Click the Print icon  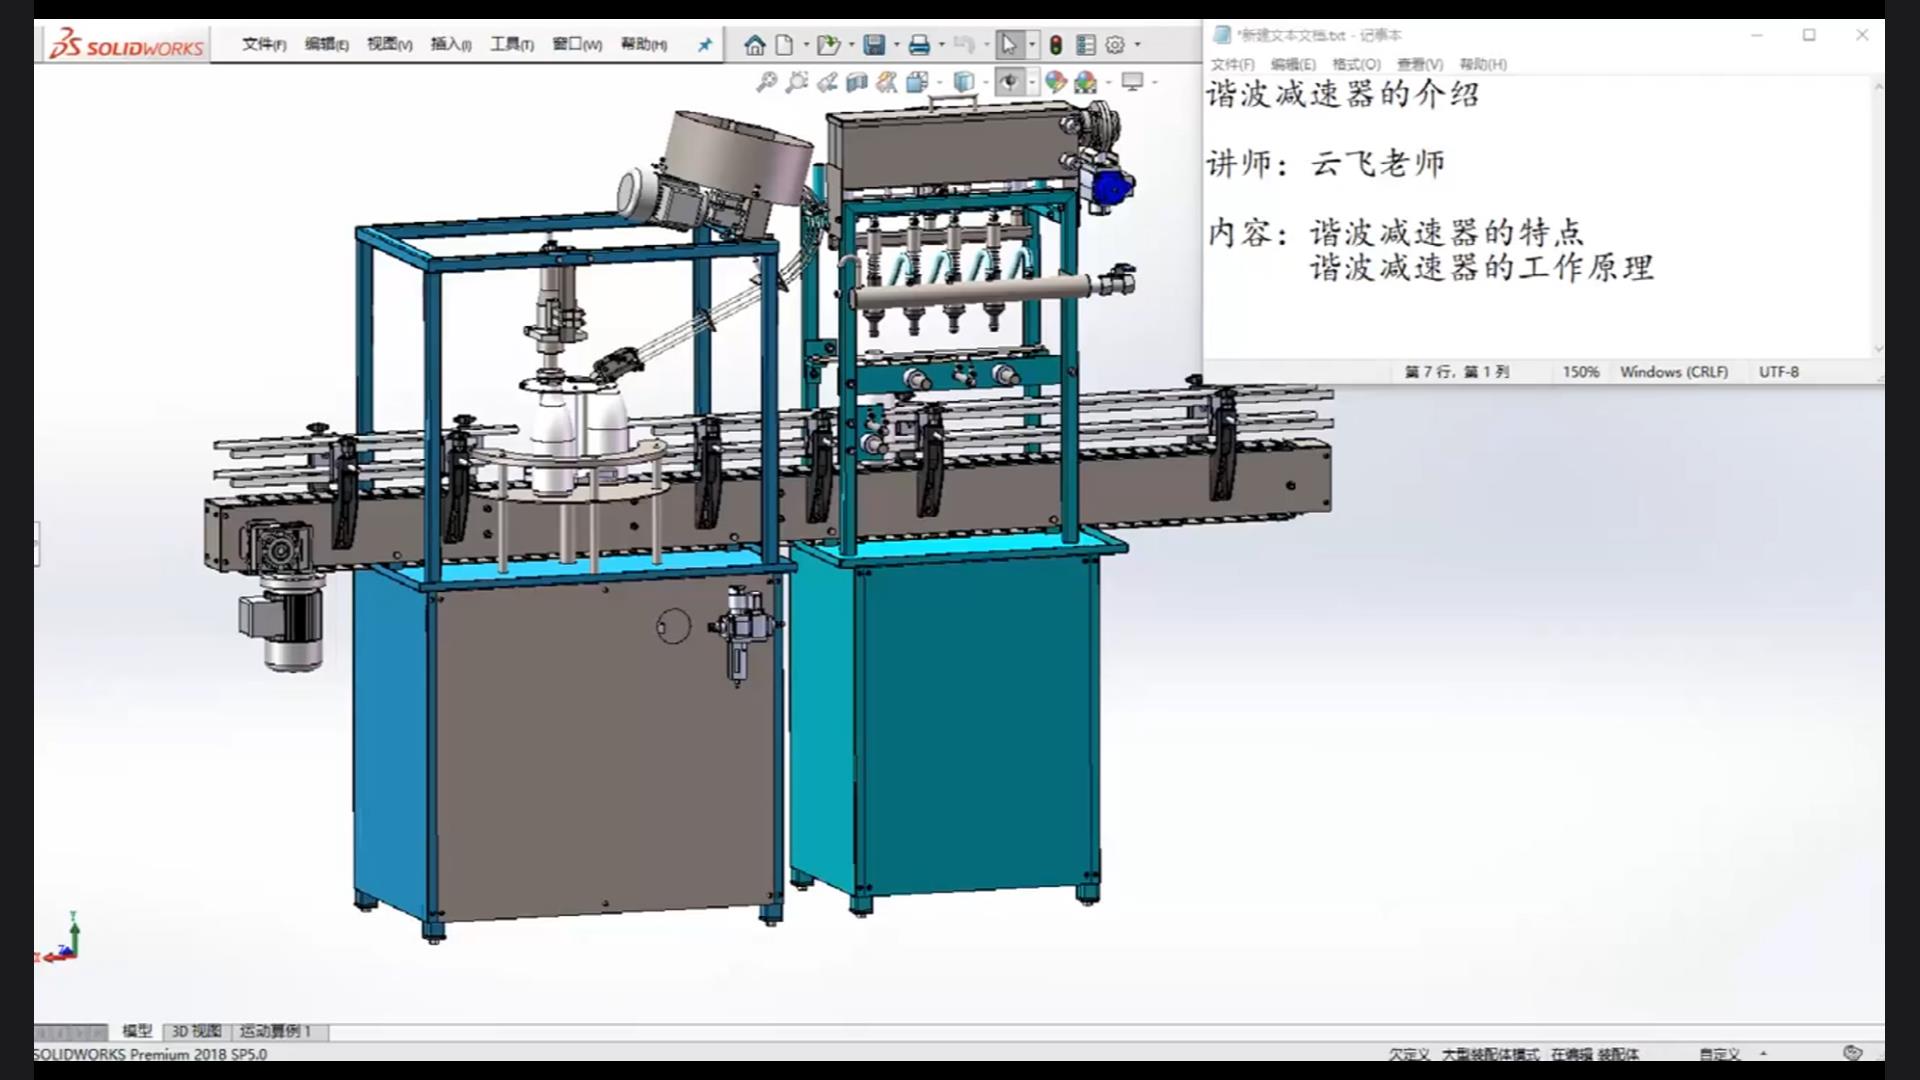pyautogui.click(x=919, y=45)
